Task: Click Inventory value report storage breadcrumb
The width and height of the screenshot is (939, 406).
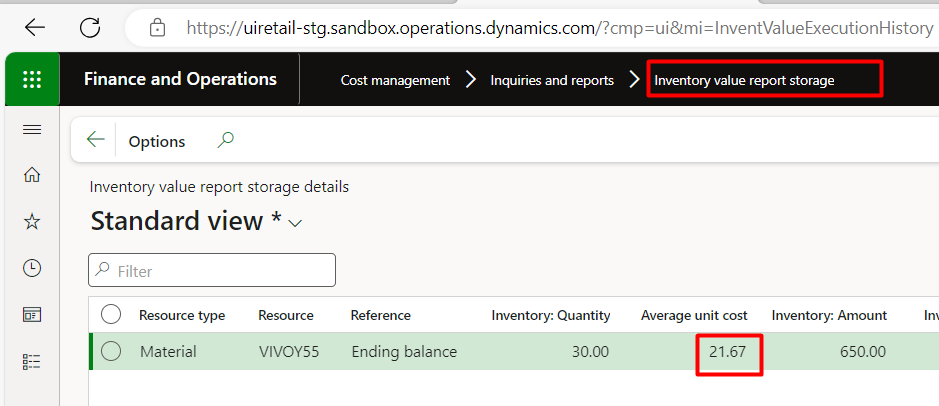Action: pos(744,80)
